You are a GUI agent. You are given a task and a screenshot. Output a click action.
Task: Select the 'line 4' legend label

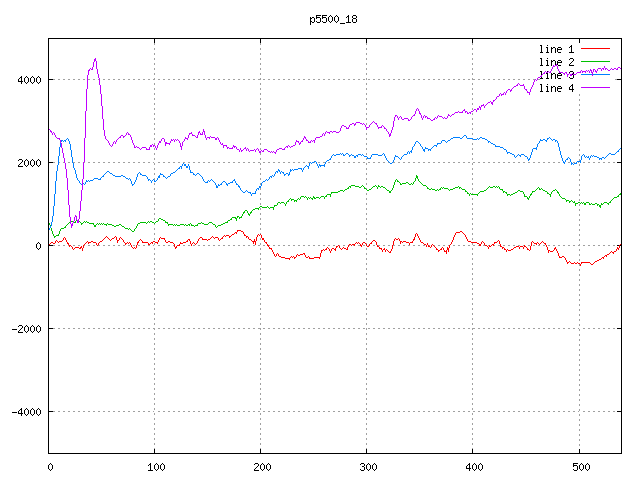[x=556, y=88]
